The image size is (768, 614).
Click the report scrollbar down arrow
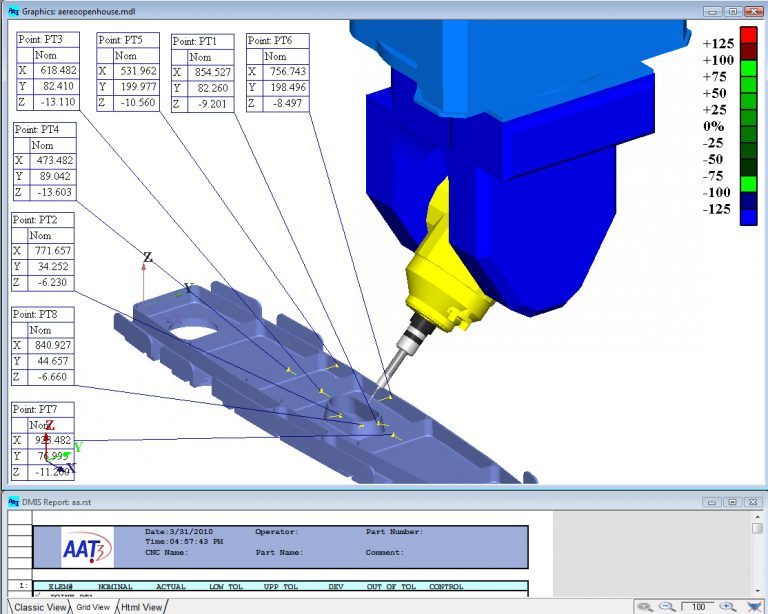pyautogui.click(x=757, y=591)
